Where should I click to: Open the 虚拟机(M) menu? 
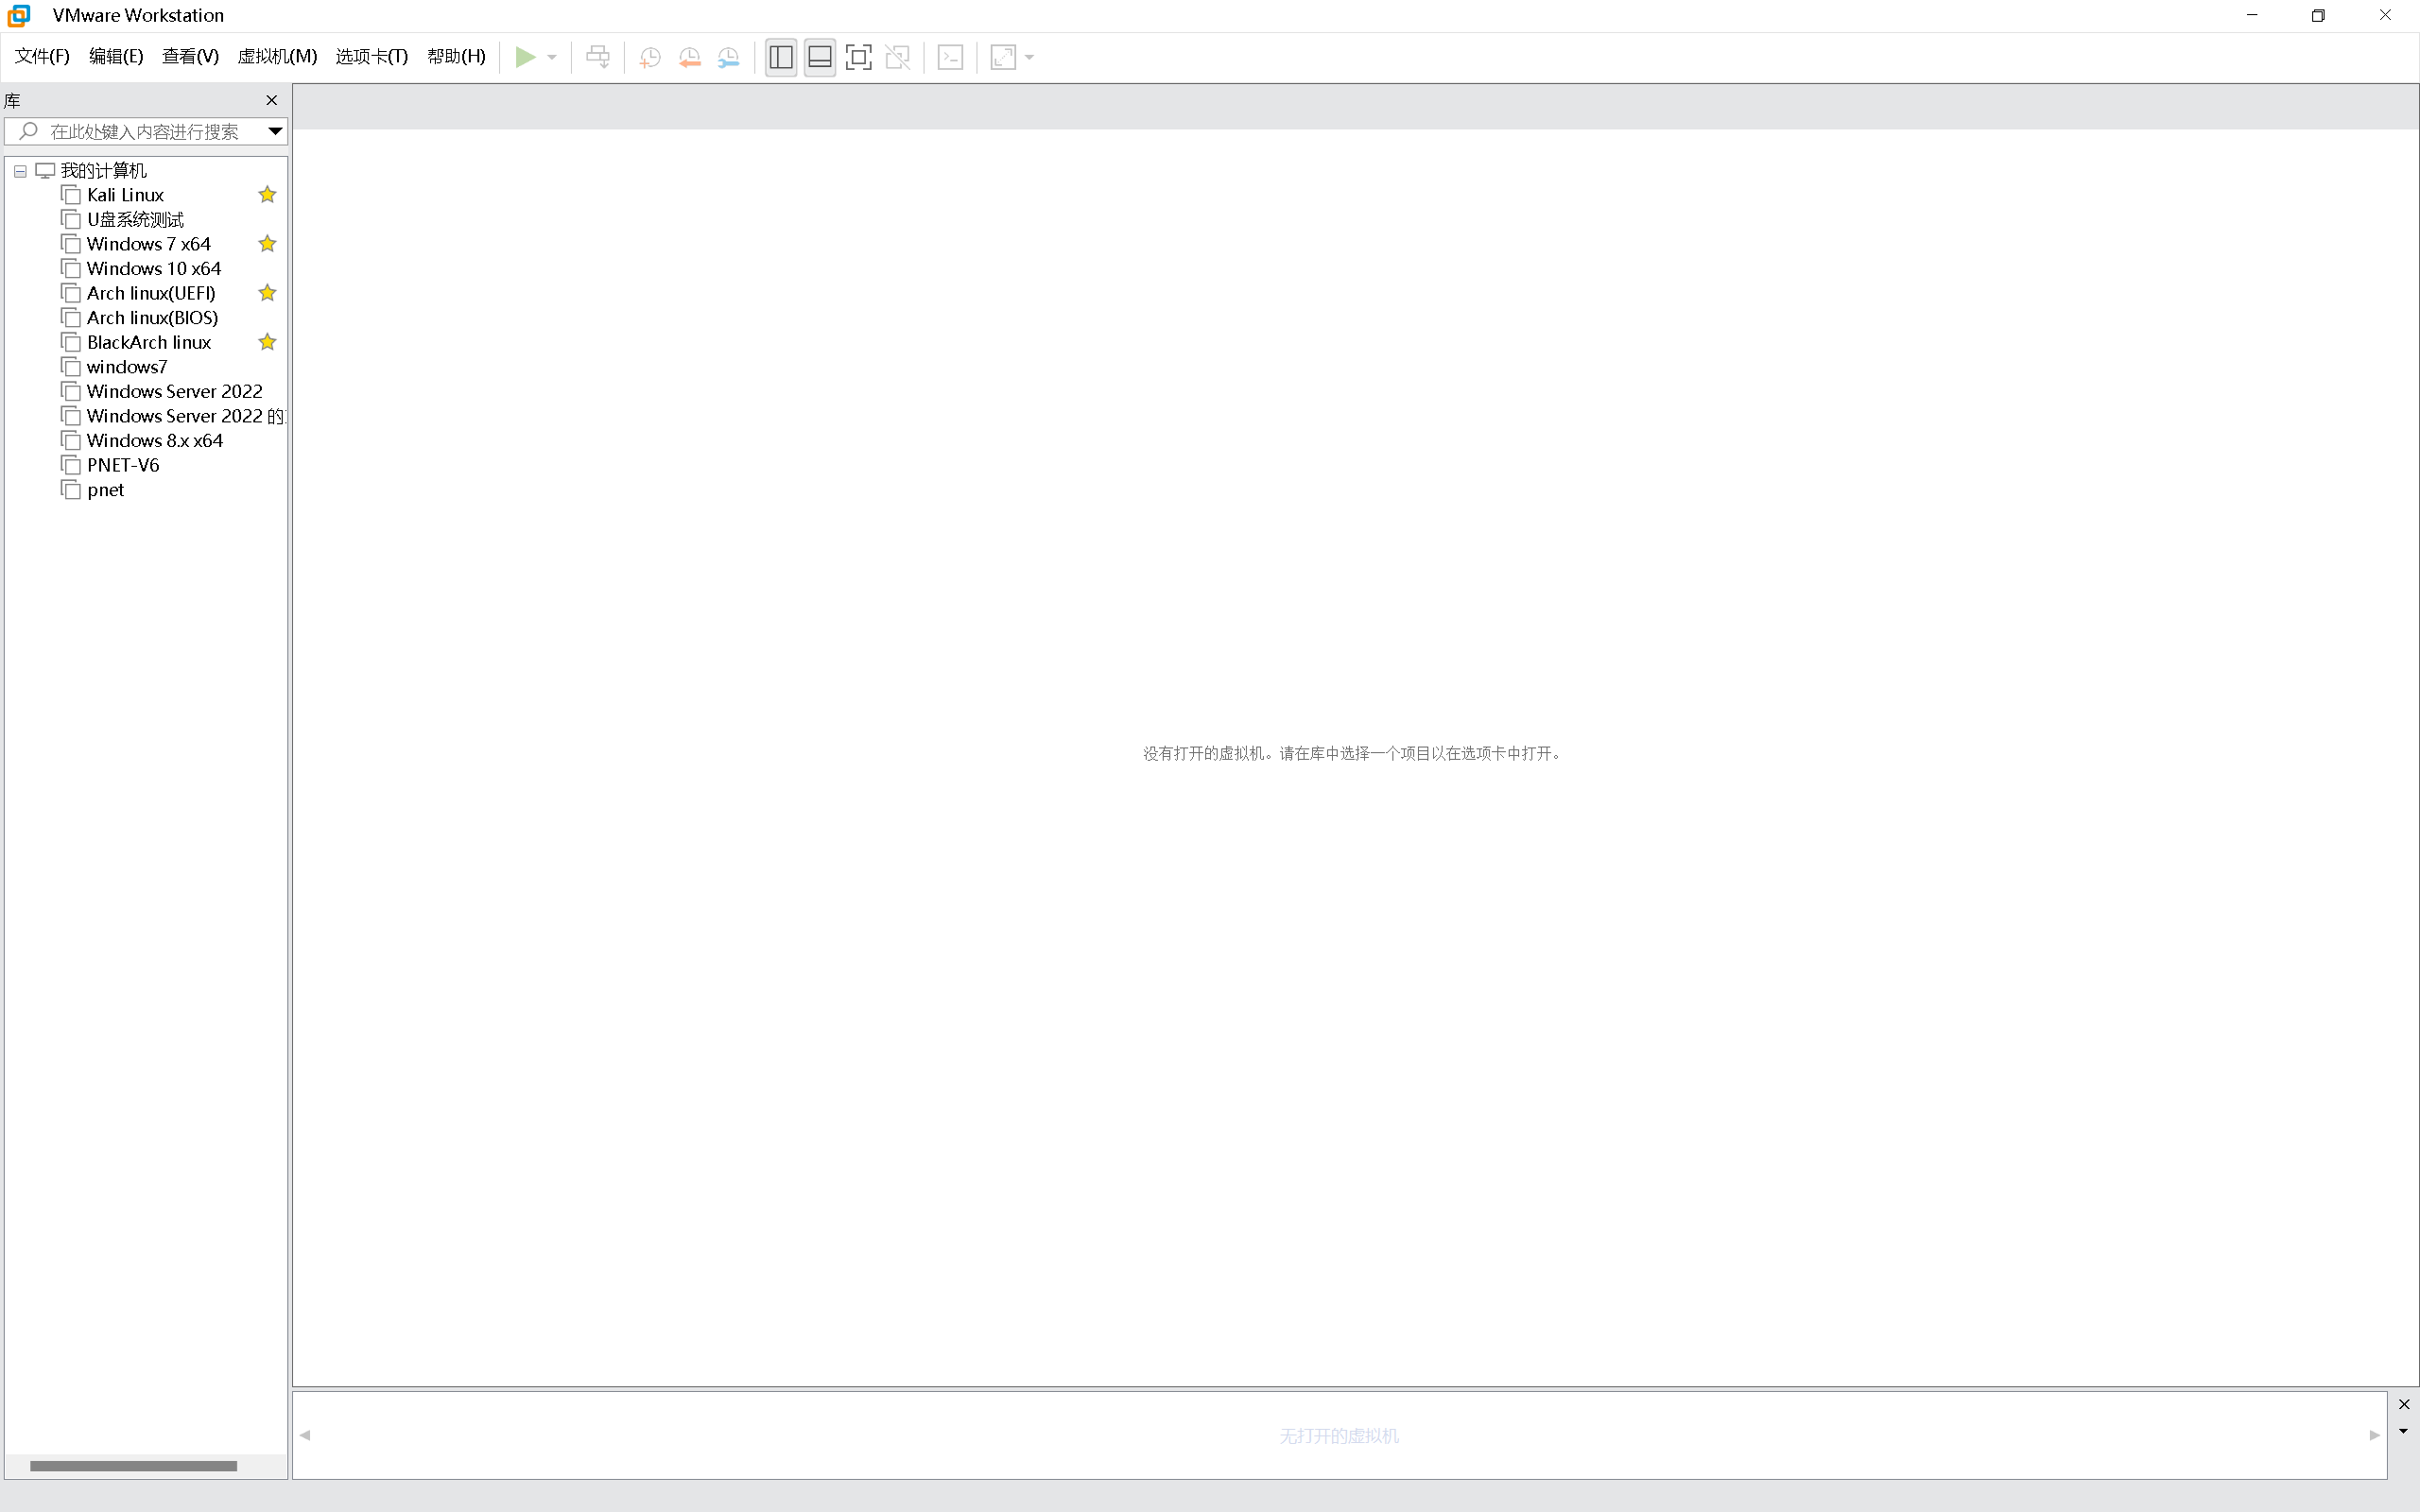(x=277, y=56)
